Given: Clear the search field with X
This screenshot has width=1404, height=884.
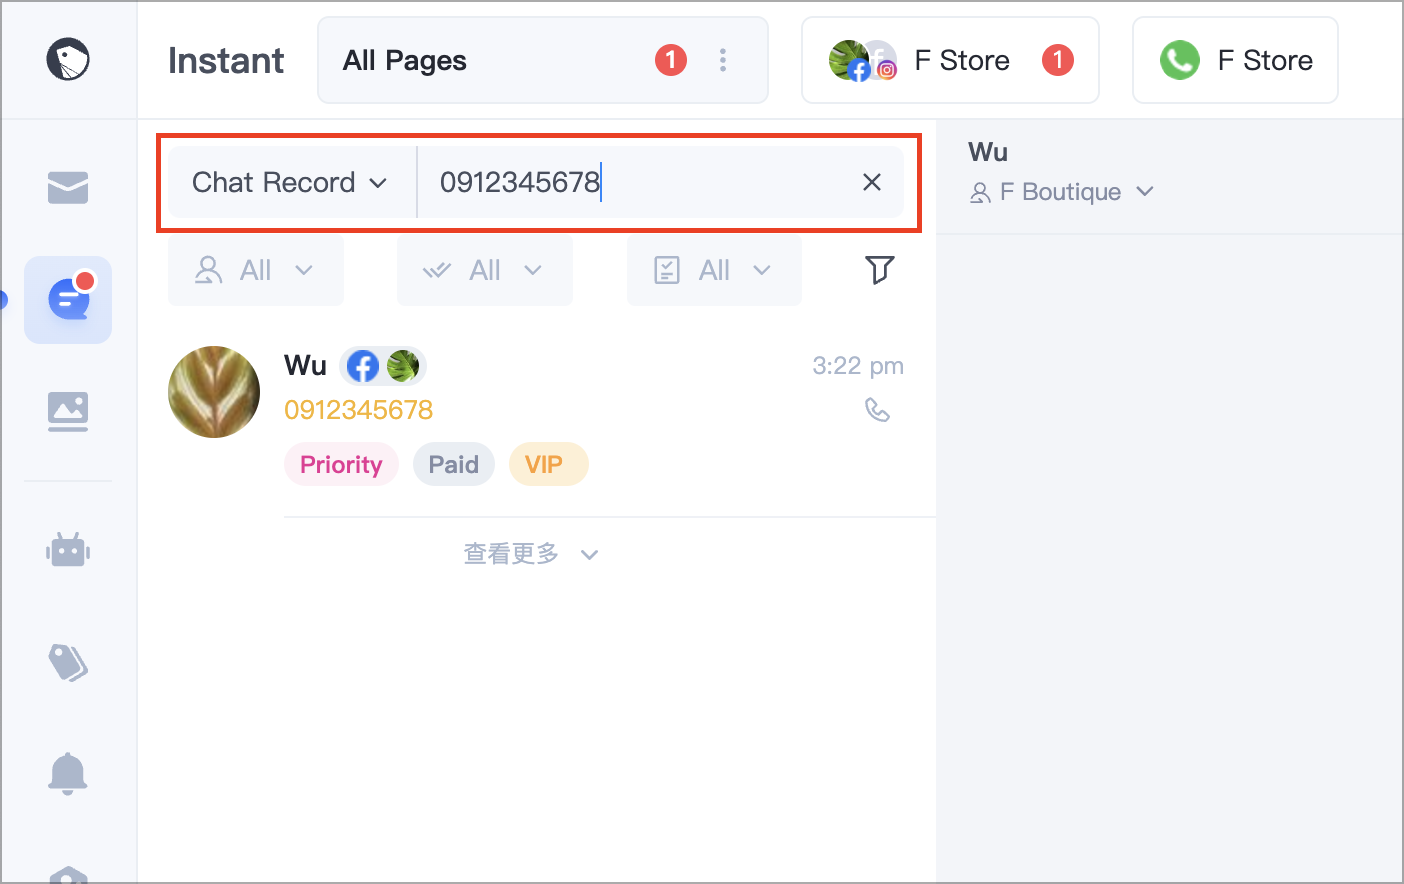Looking at the screenshot, I should coord(872,182).
